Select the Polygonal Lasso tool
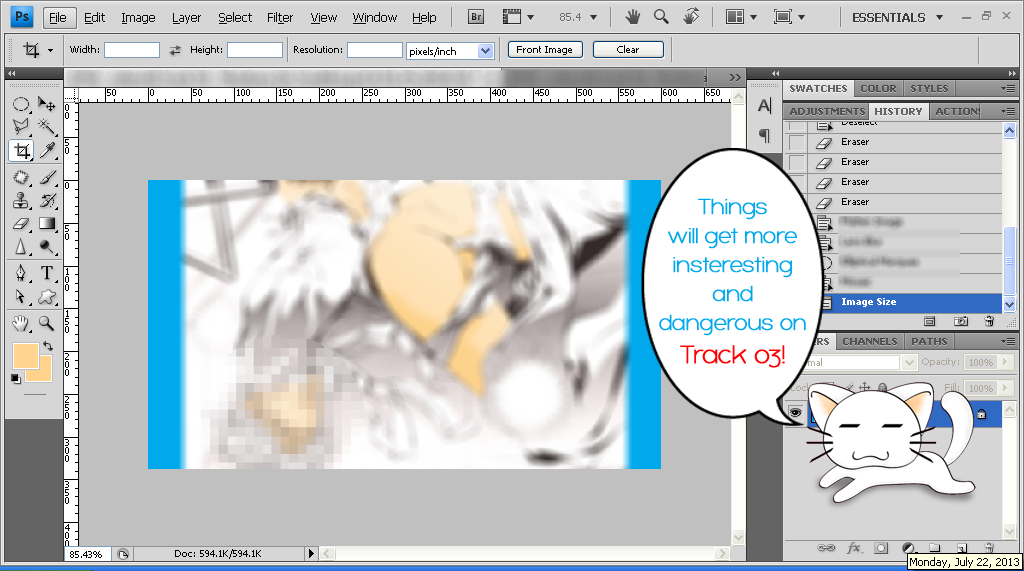This screenshot has height=571, width=1024. click(x=21, y=127)
